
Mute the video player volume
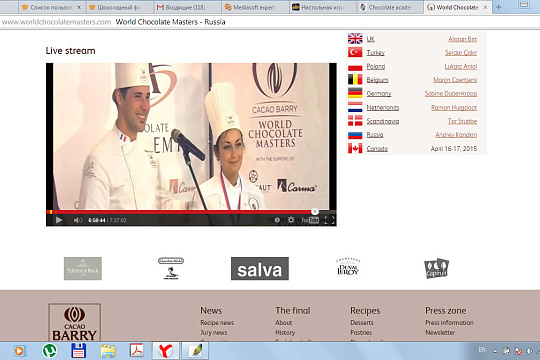pos(78,220)
